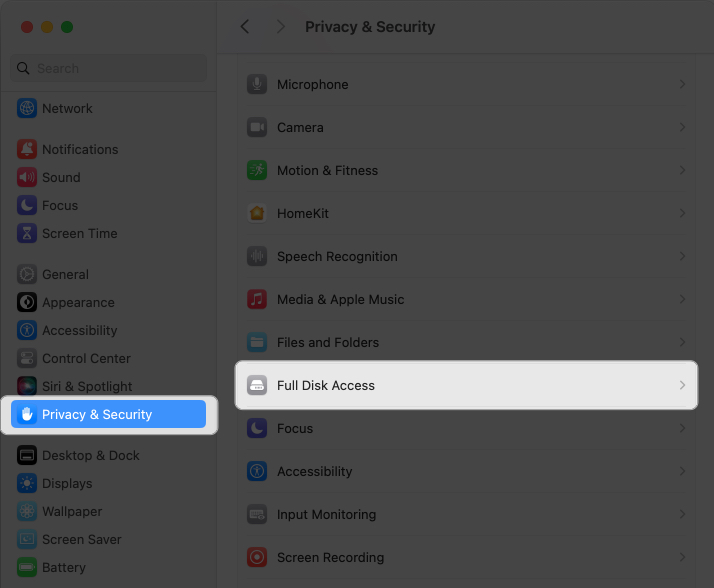Click the Network globe icon in sidebar

(27, 108)
